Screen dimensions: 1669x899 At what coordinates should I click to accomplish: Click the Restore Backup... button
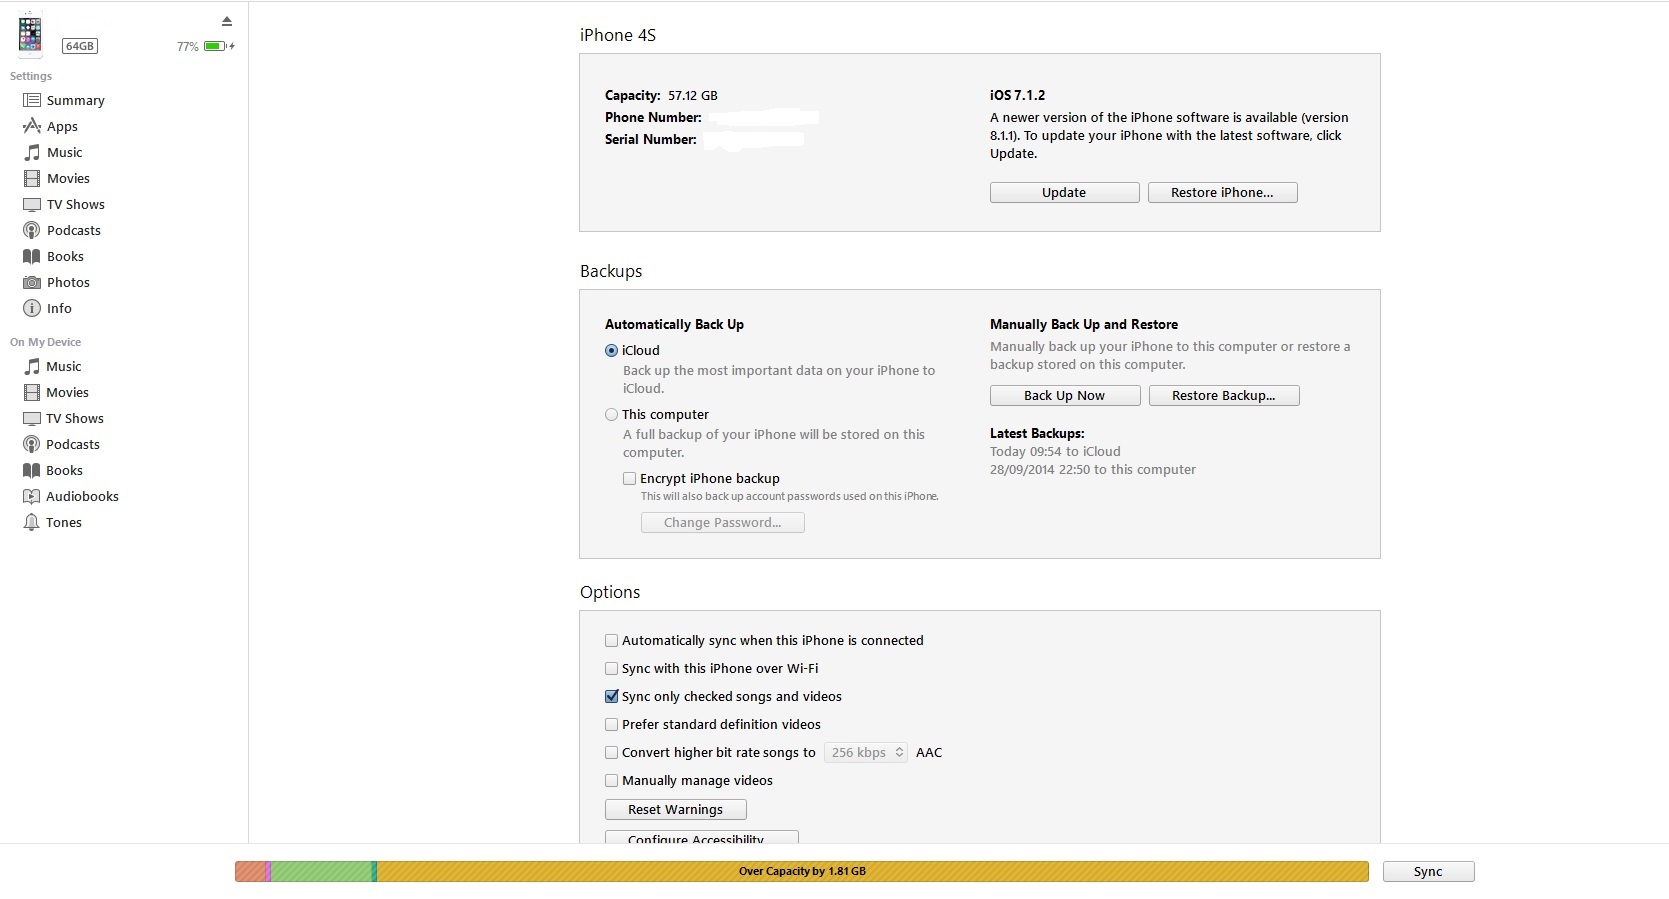pos(1224,396)
